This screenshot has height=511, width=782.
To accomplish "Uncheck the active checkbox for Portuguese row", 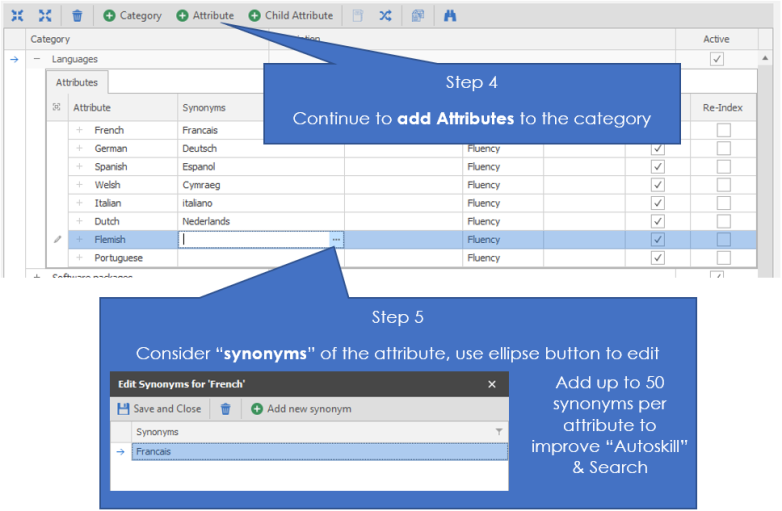I will 657,258.
